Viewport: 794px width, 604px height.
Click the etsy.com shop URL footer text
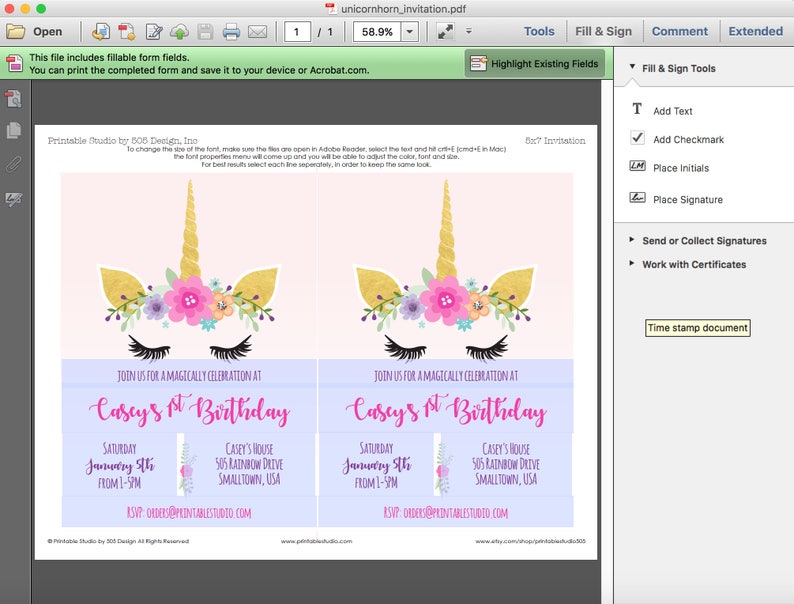[x=530, y=541]
